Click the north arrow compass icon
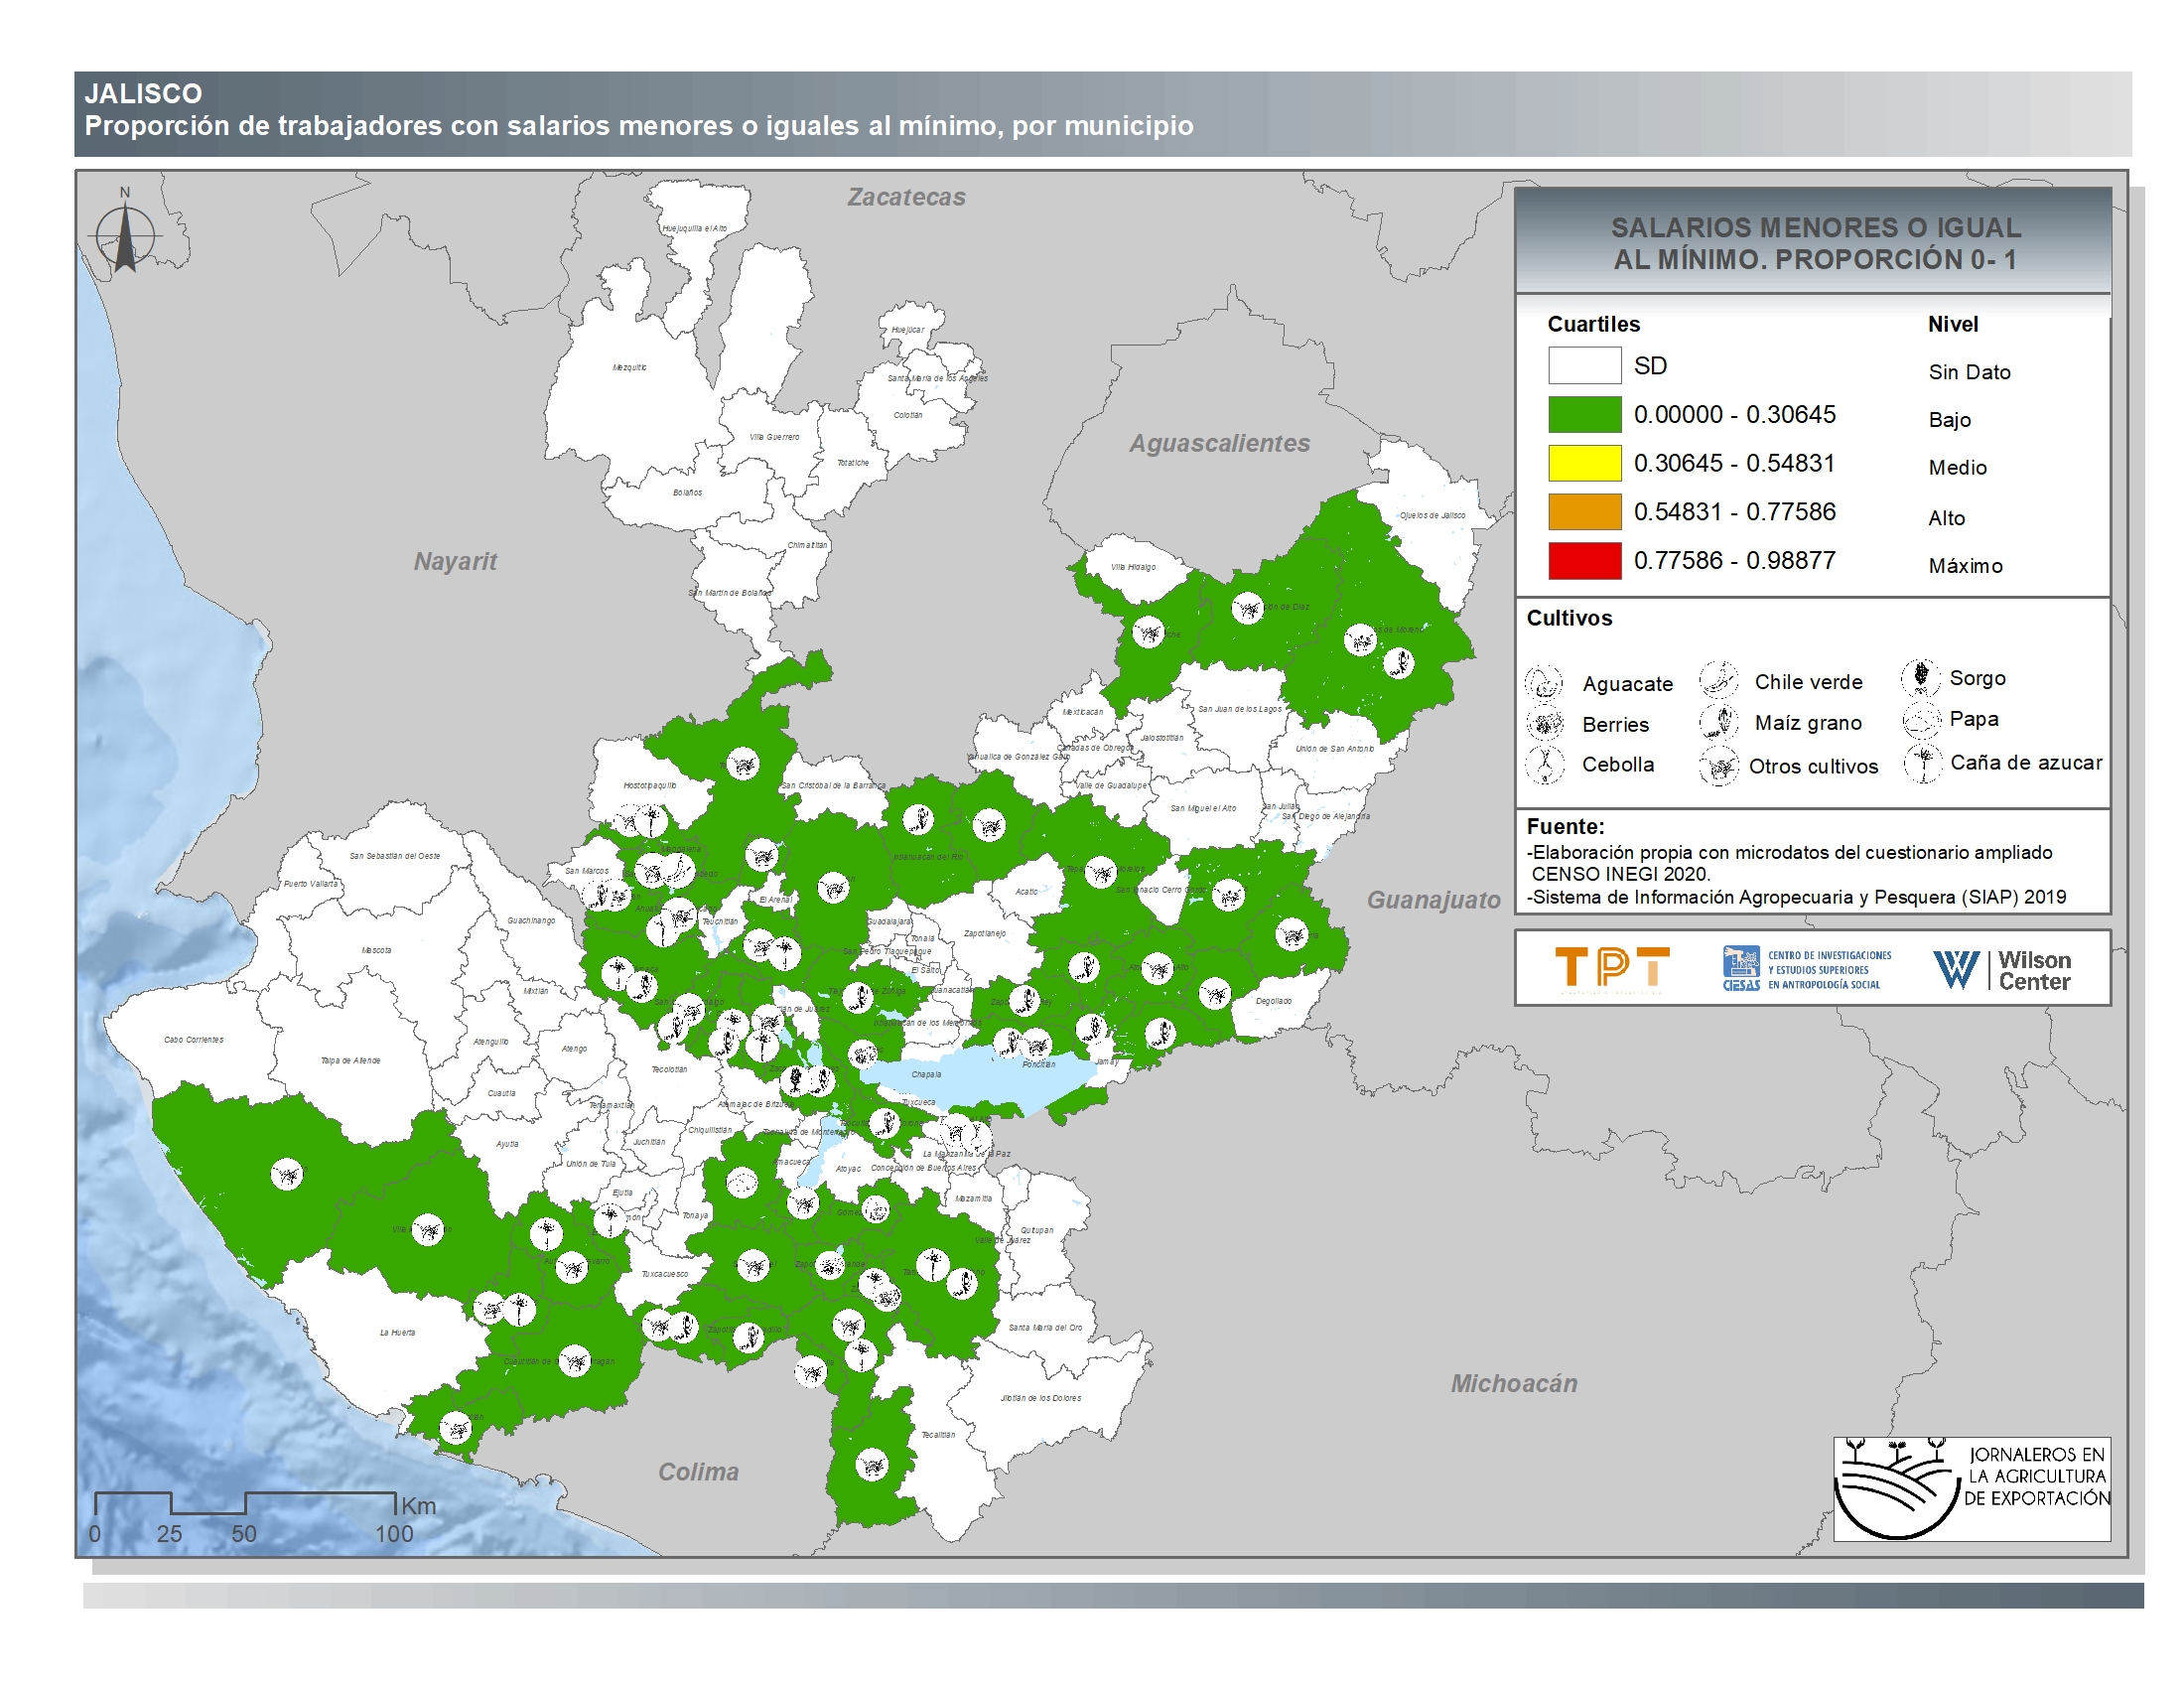This screenshot has width=2184, height=1688. point(125,235)
